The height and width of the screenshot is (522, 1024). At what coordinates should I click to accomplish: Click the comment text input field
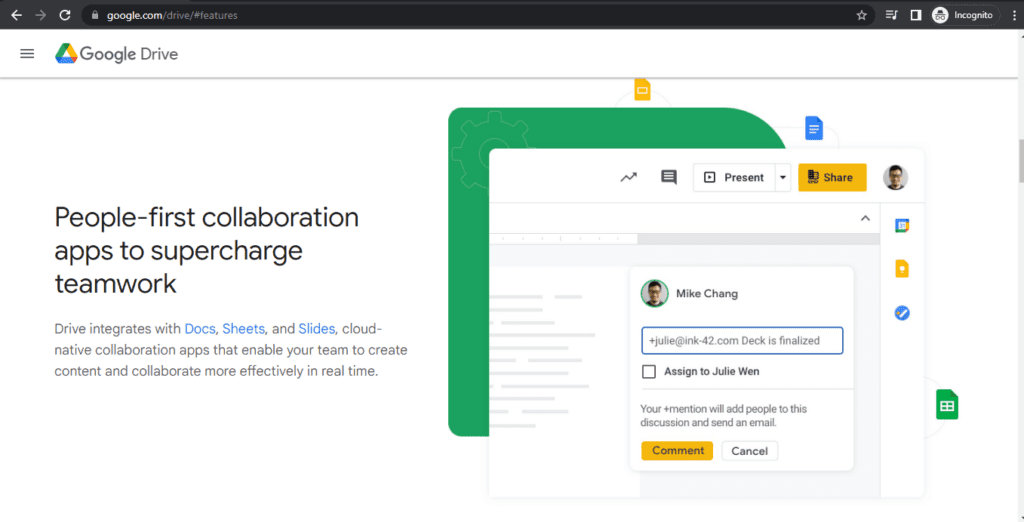pyautogui.click(x=742, y=340)
